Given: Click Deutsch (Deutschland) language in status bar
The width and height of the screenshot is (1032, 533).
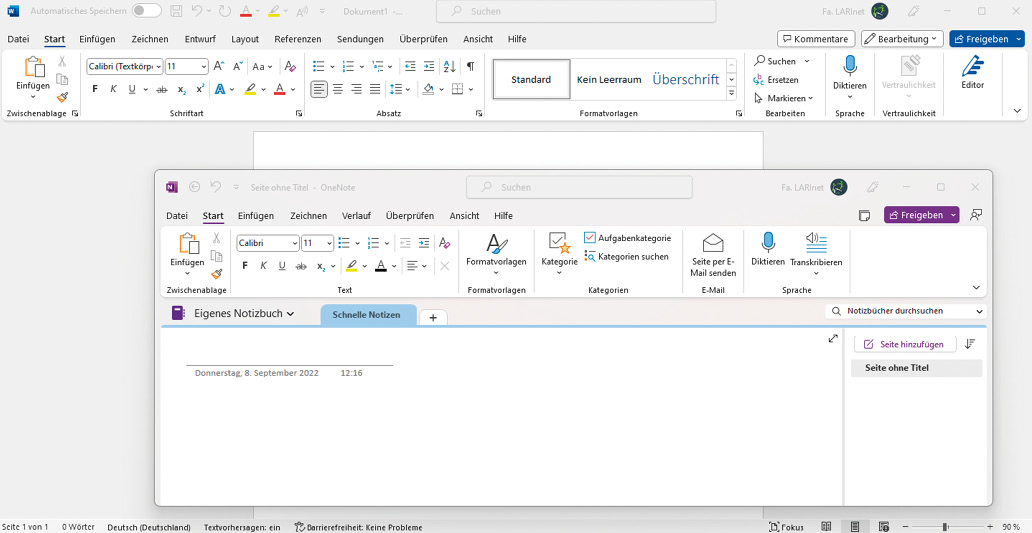Looking at the screenshot, I should click(x=149, y=527).
